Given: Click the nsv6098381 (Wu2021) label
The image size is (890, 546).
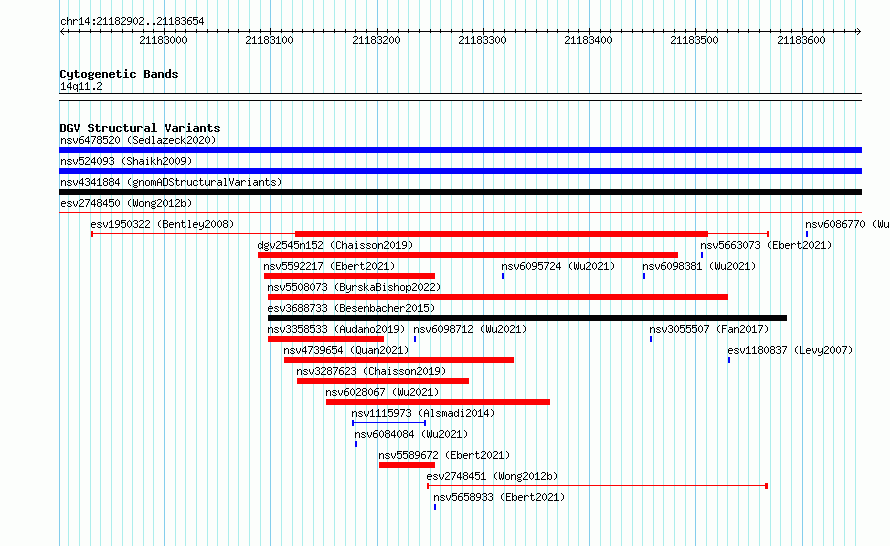Looking at the screenshot, I should tap(699, 266).
